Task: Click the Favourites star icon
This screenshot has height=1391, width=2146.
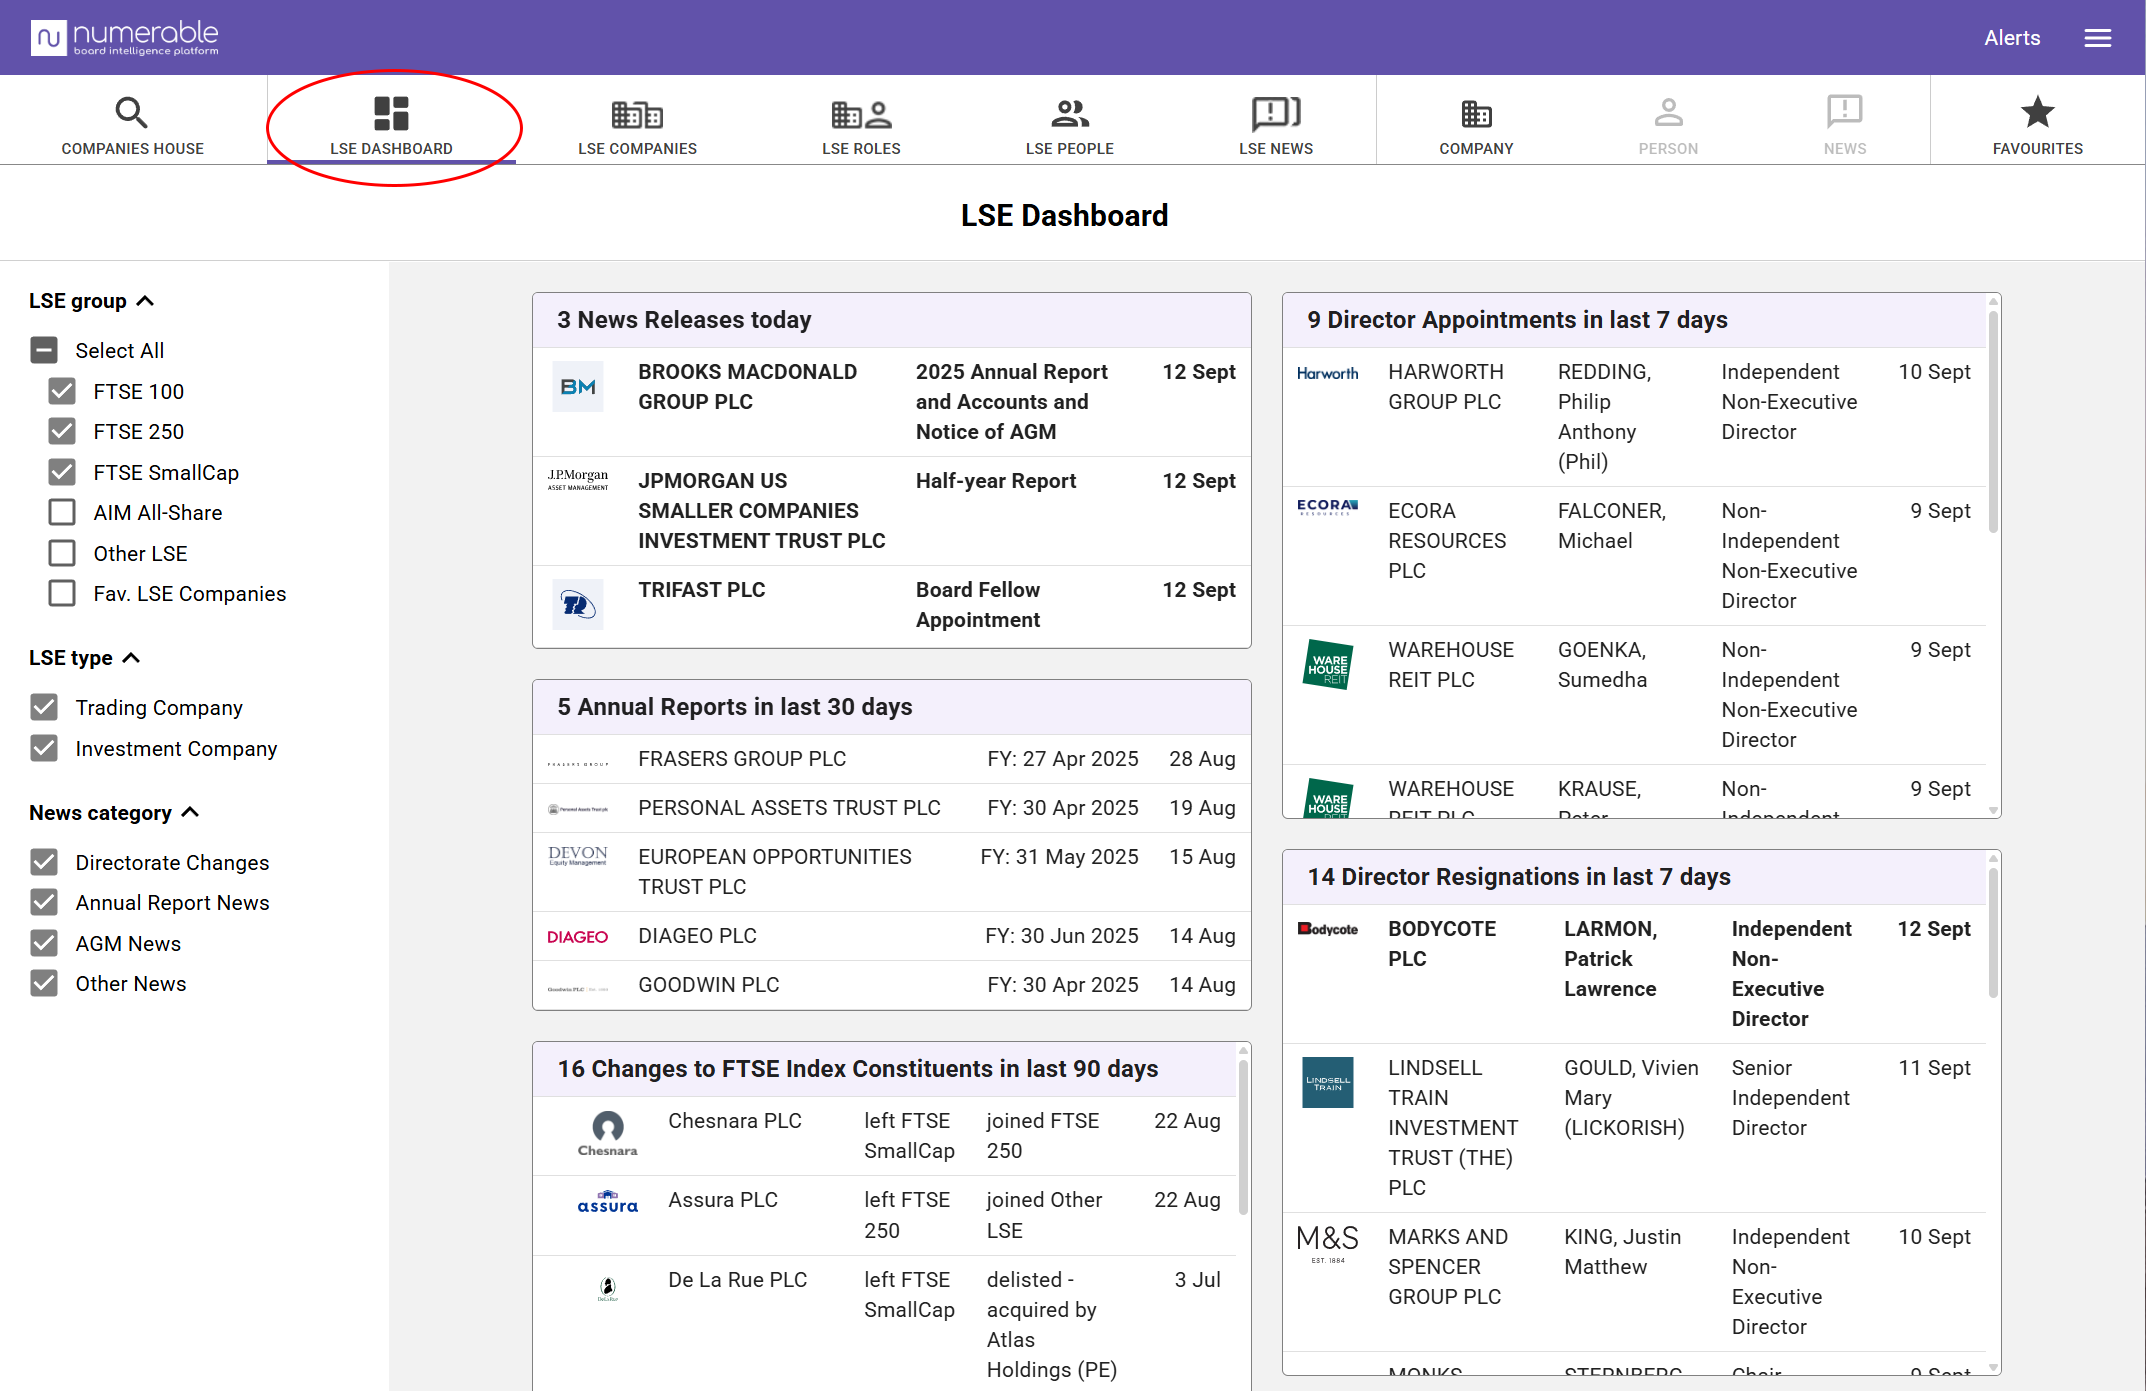Action: point(2037,112)
